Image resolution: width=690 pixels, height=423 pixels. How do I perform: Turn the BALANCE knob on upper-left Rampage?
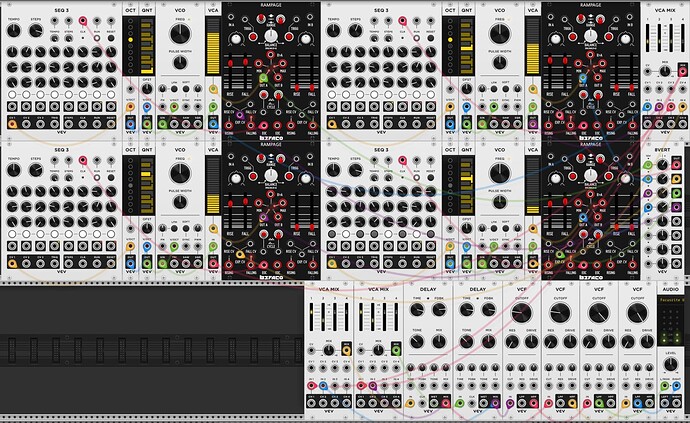click(271, 37)
